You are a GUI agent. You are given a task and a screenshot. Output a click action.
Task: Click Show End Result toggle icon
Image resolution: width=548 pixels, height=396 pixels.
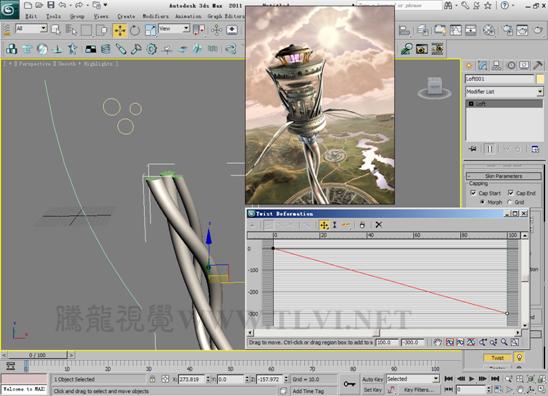coord(490,149)
